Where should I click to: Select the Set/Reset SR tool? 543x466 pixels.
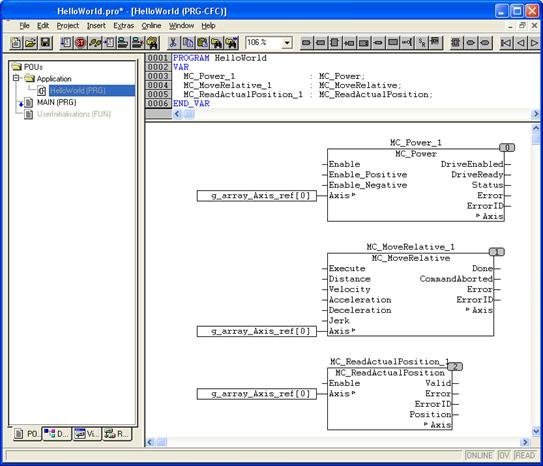coord(421,43)
